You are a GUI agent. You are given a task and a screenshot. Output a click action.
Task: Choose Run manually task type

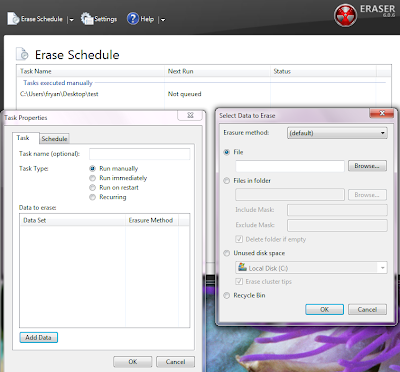[93, 169]
